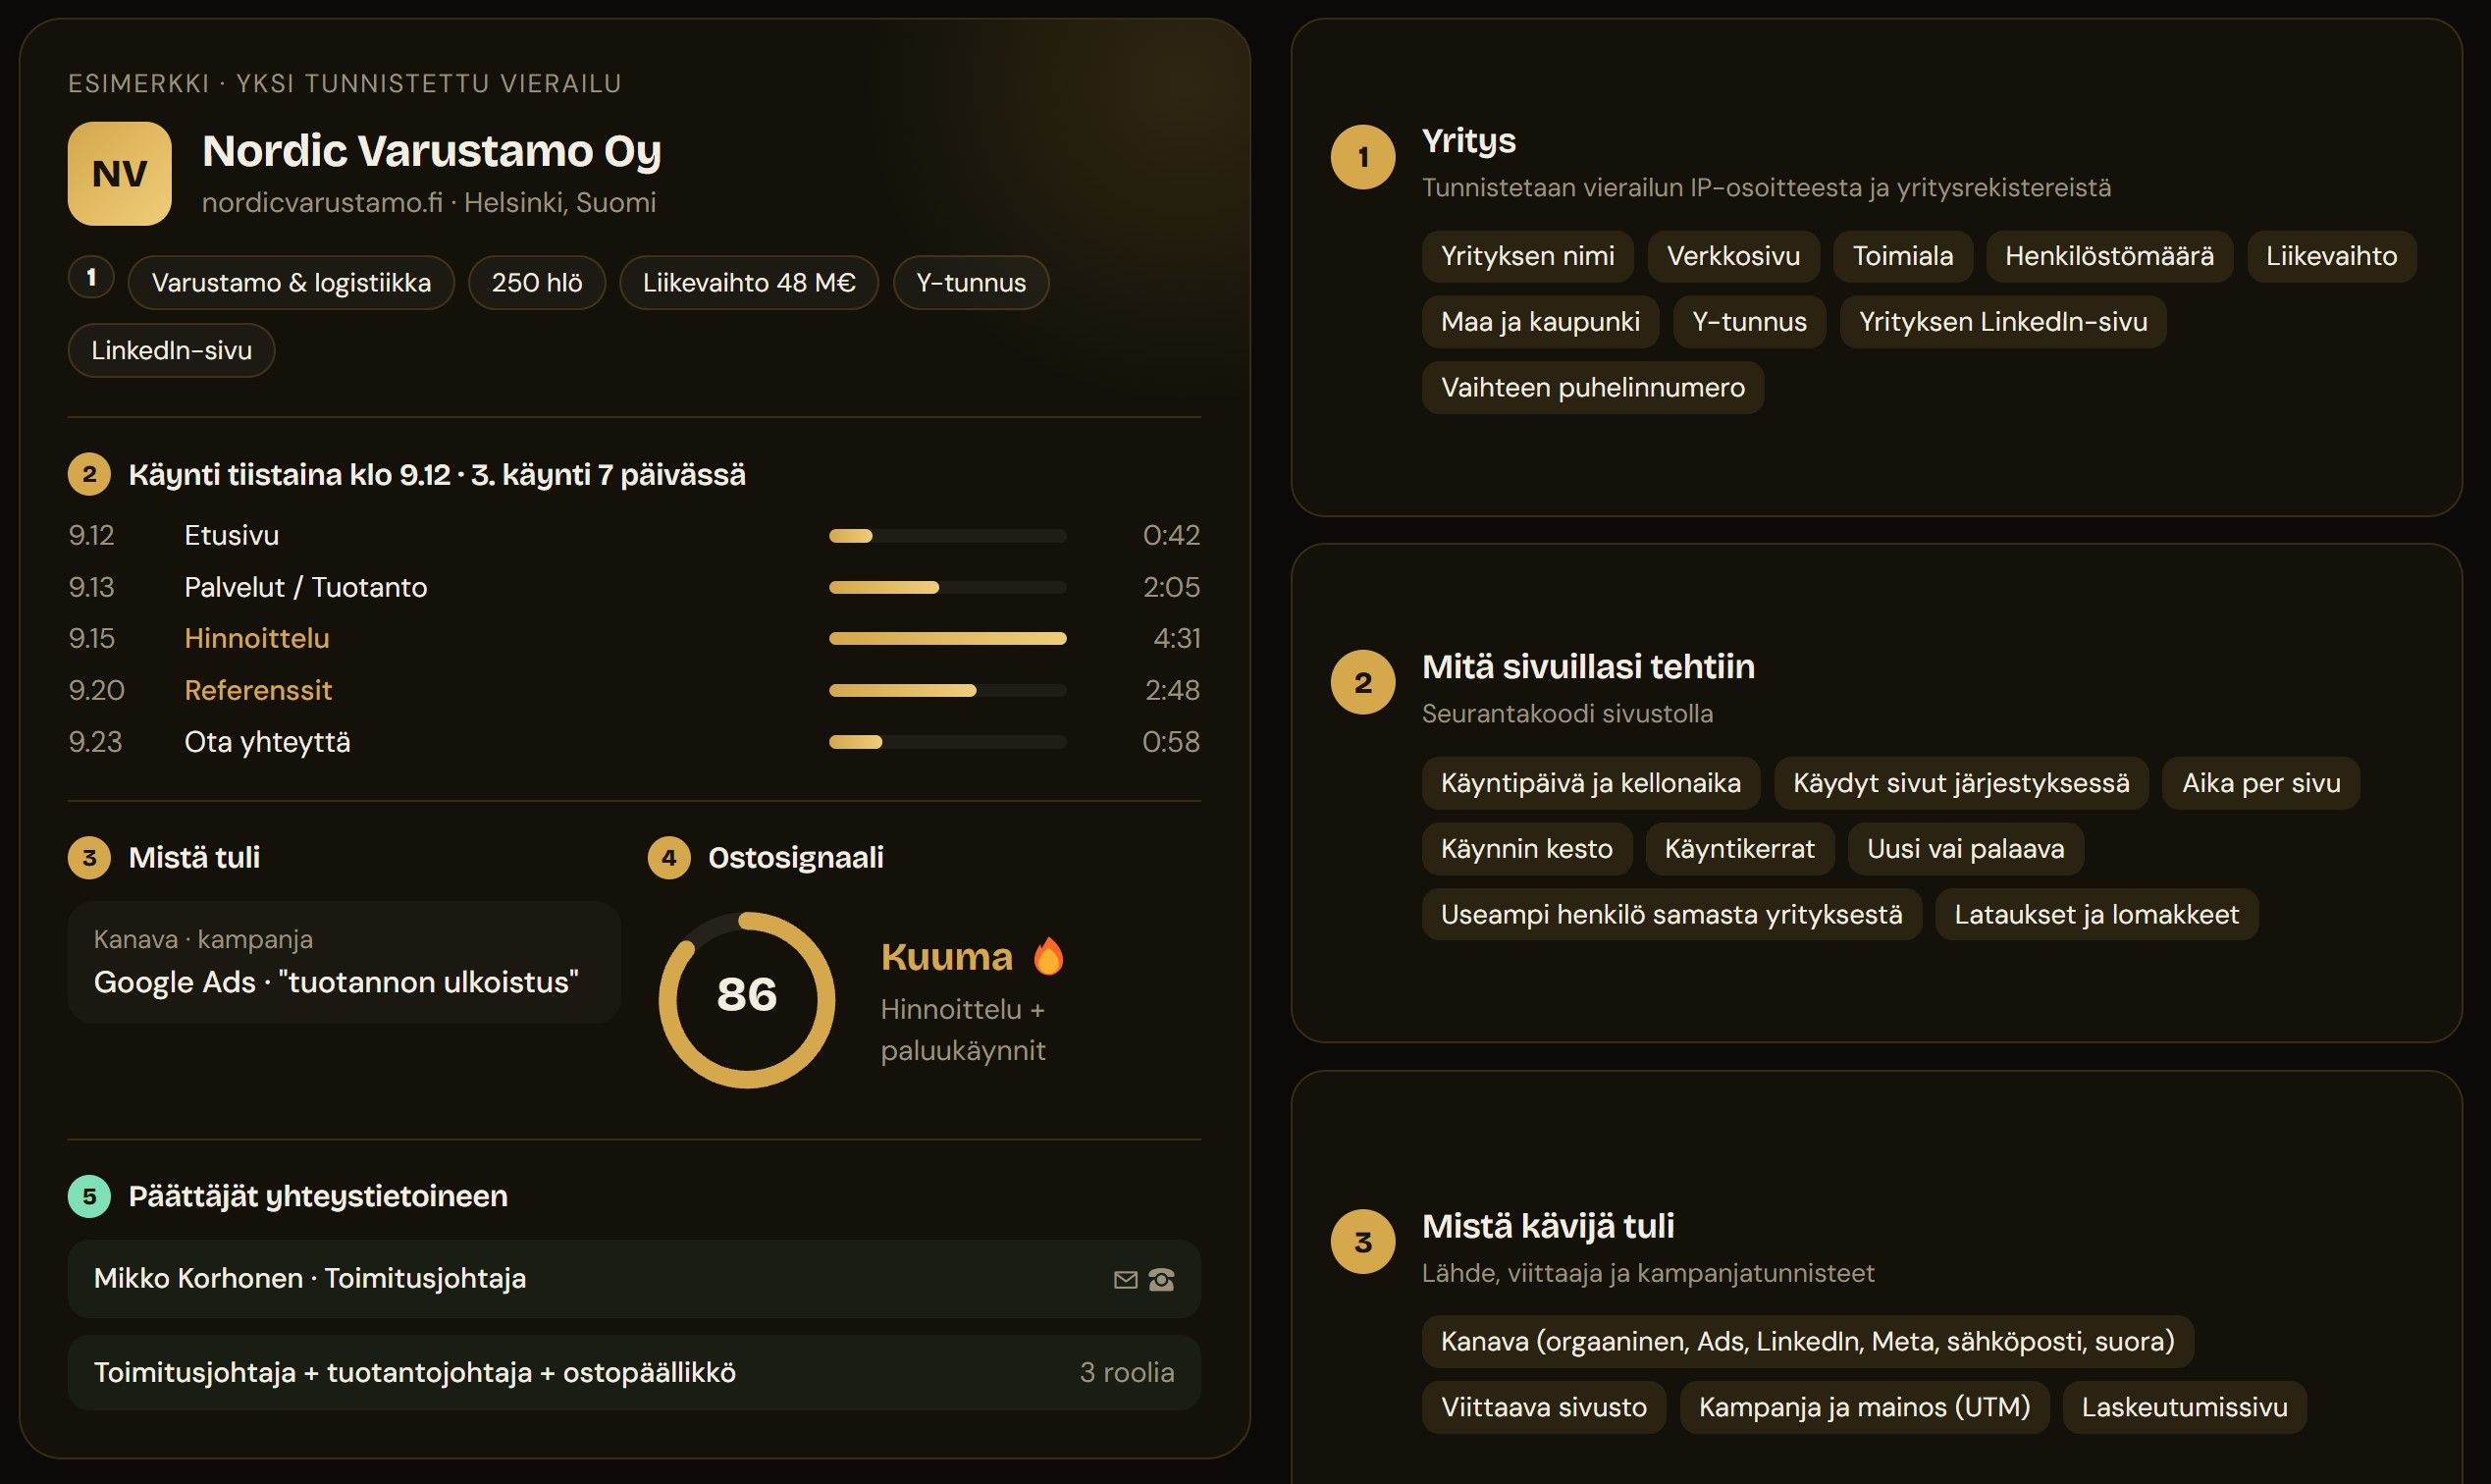Select the Lataukset ja lomakkeet tag
The height and width of the screenshot is (1484, 2491).
click(x=2096, y=915)
